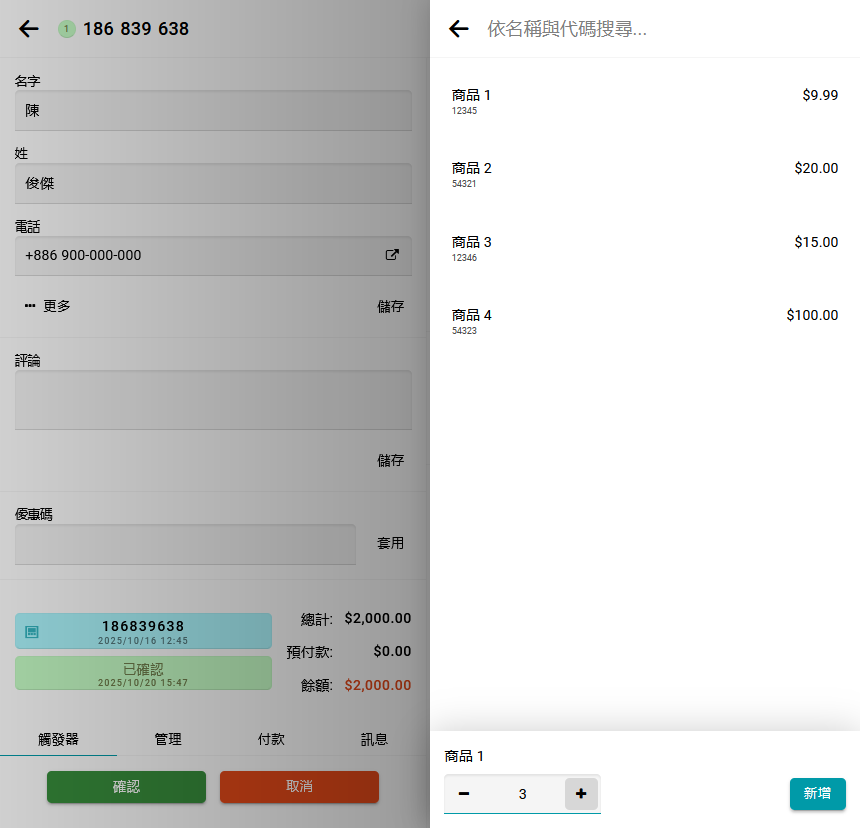The image size is (860, 828).
Task: Select 商品 2 from product list
Action: coord(645,175)
